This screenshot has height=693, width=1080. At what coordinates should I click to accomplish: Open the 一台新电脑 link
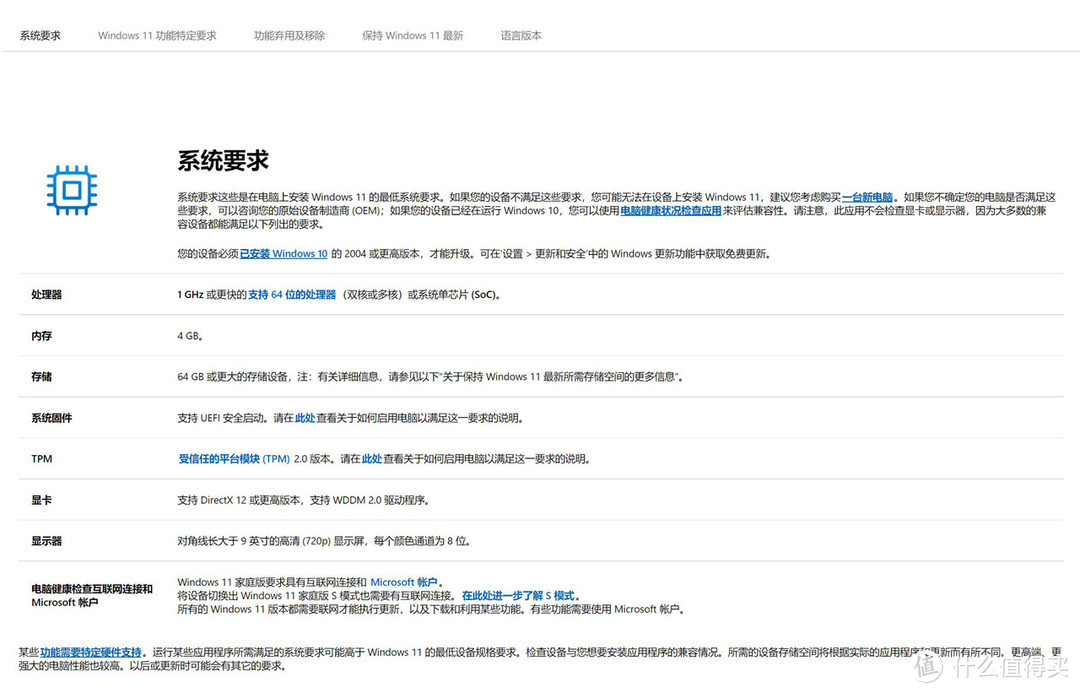point(866,197)
